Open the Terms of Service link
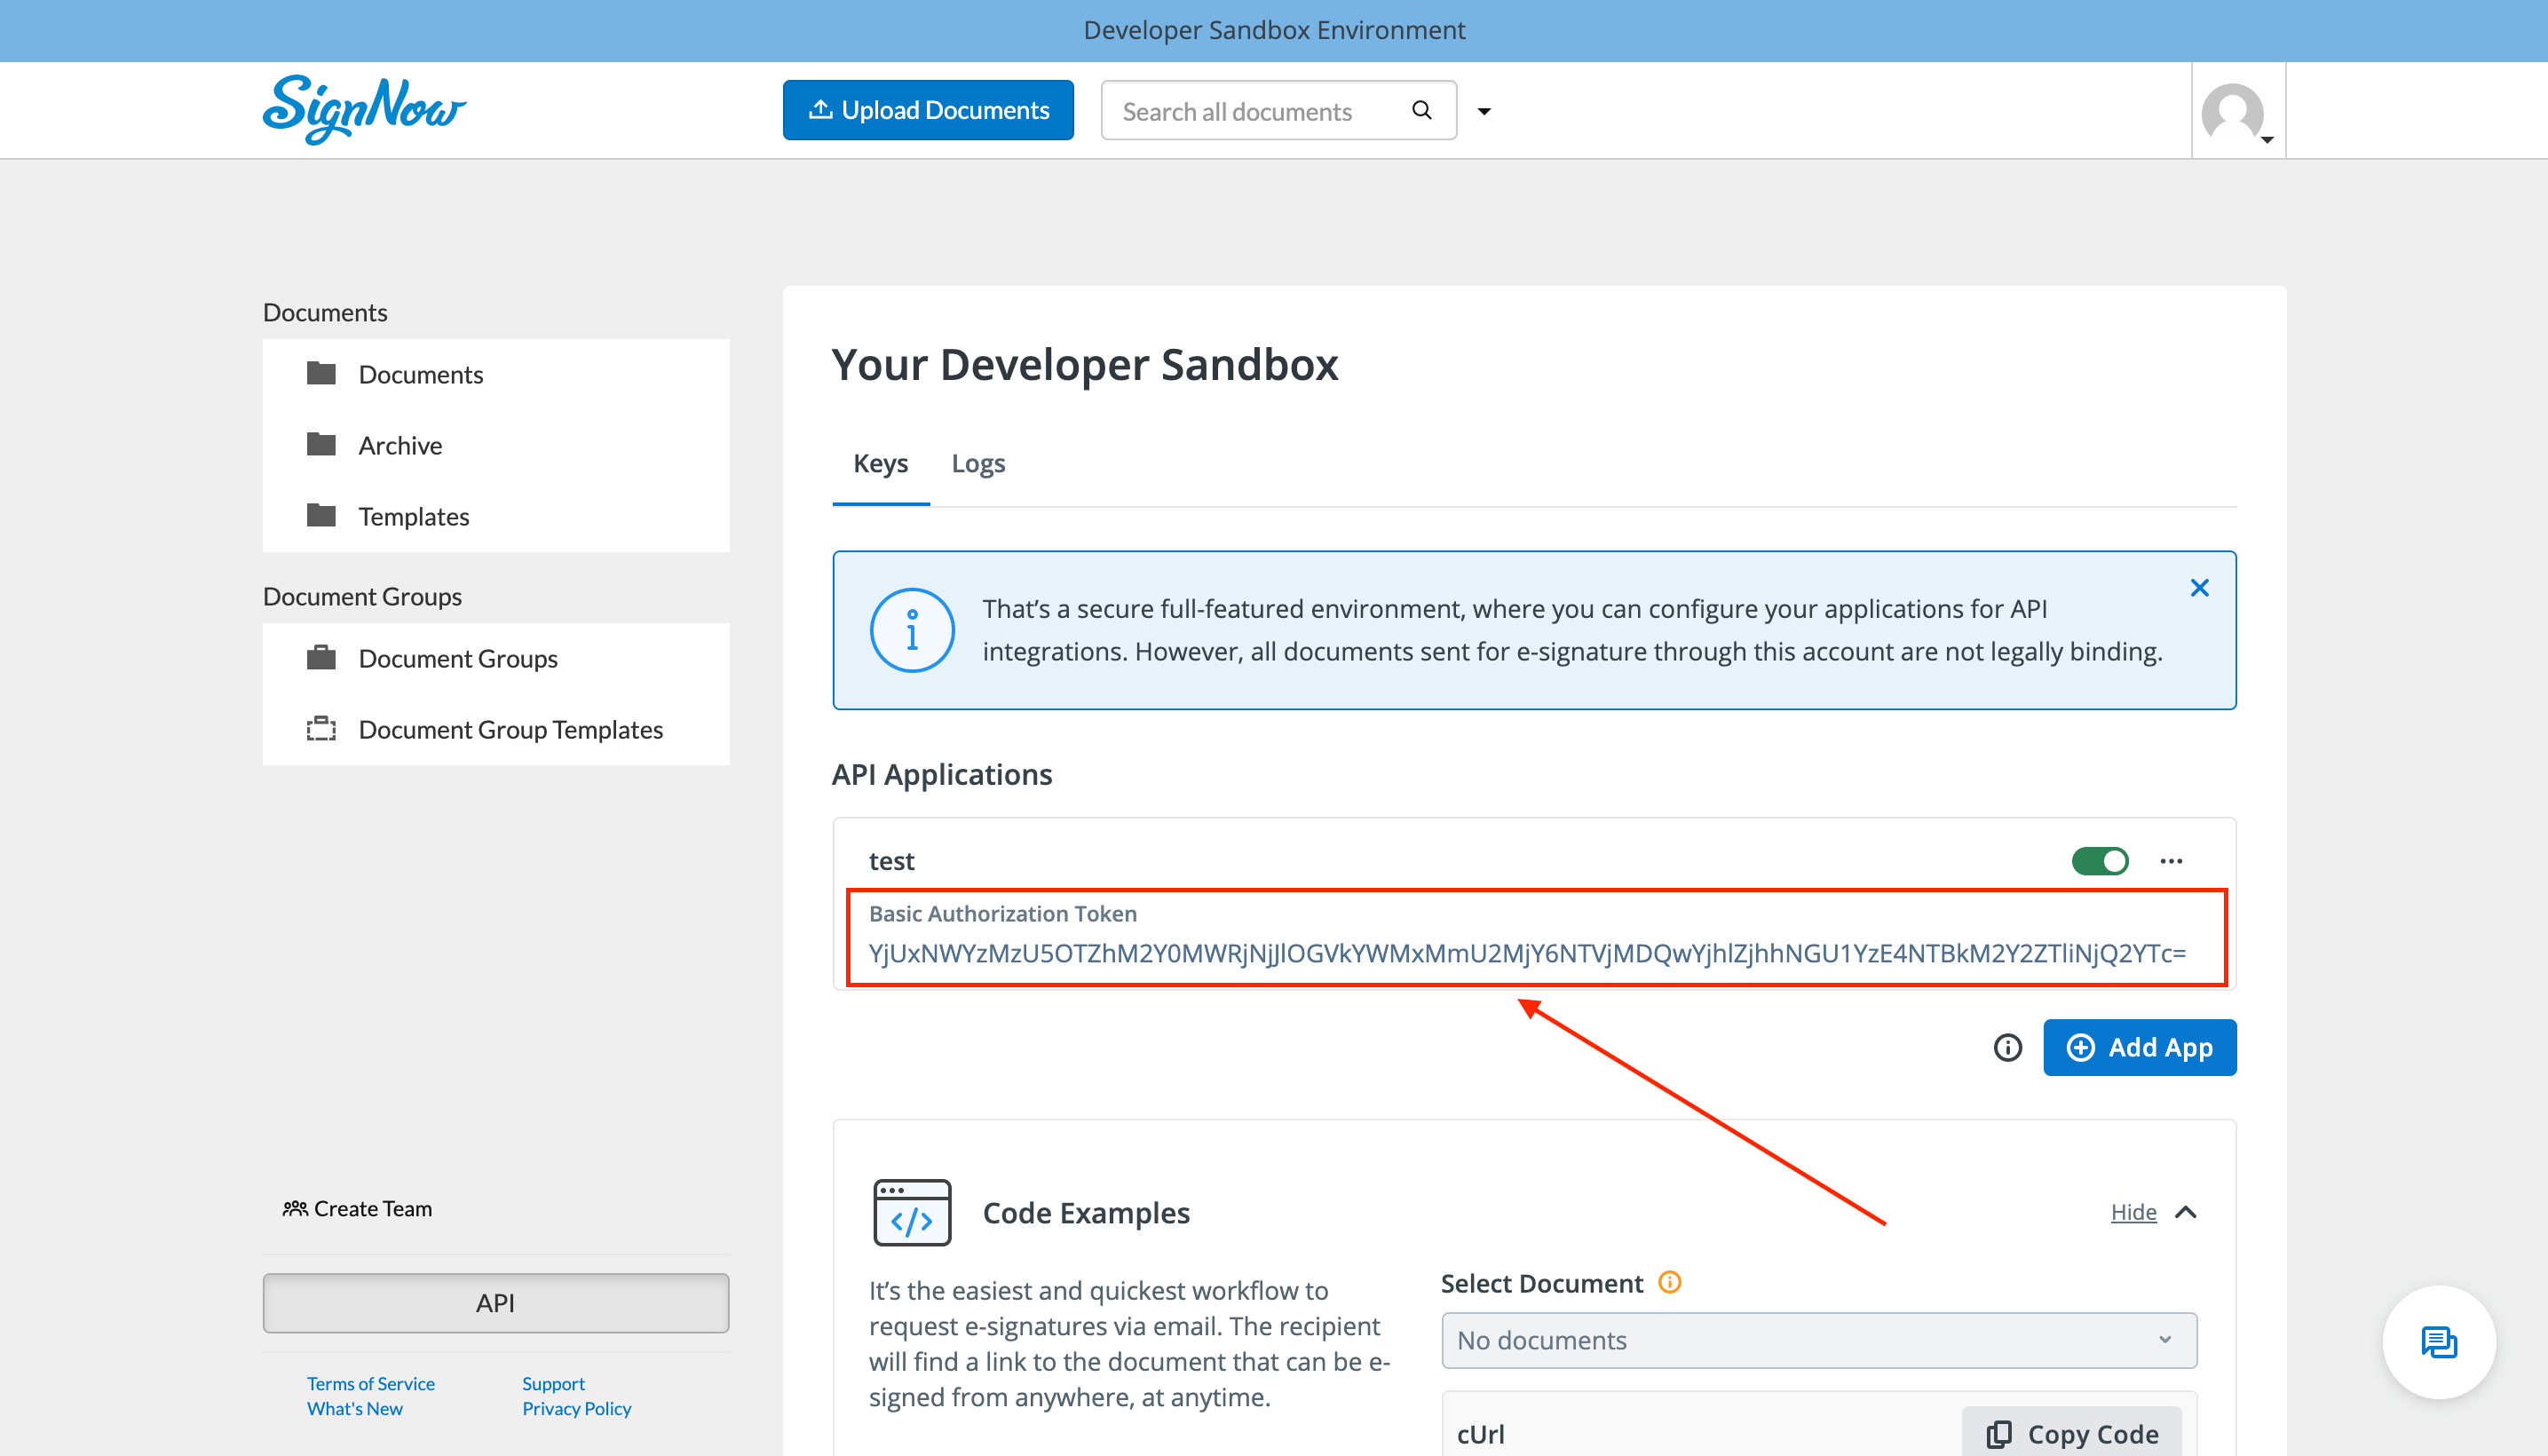The height and width of the screenshot is (1456, 2548). point(371,1383)
